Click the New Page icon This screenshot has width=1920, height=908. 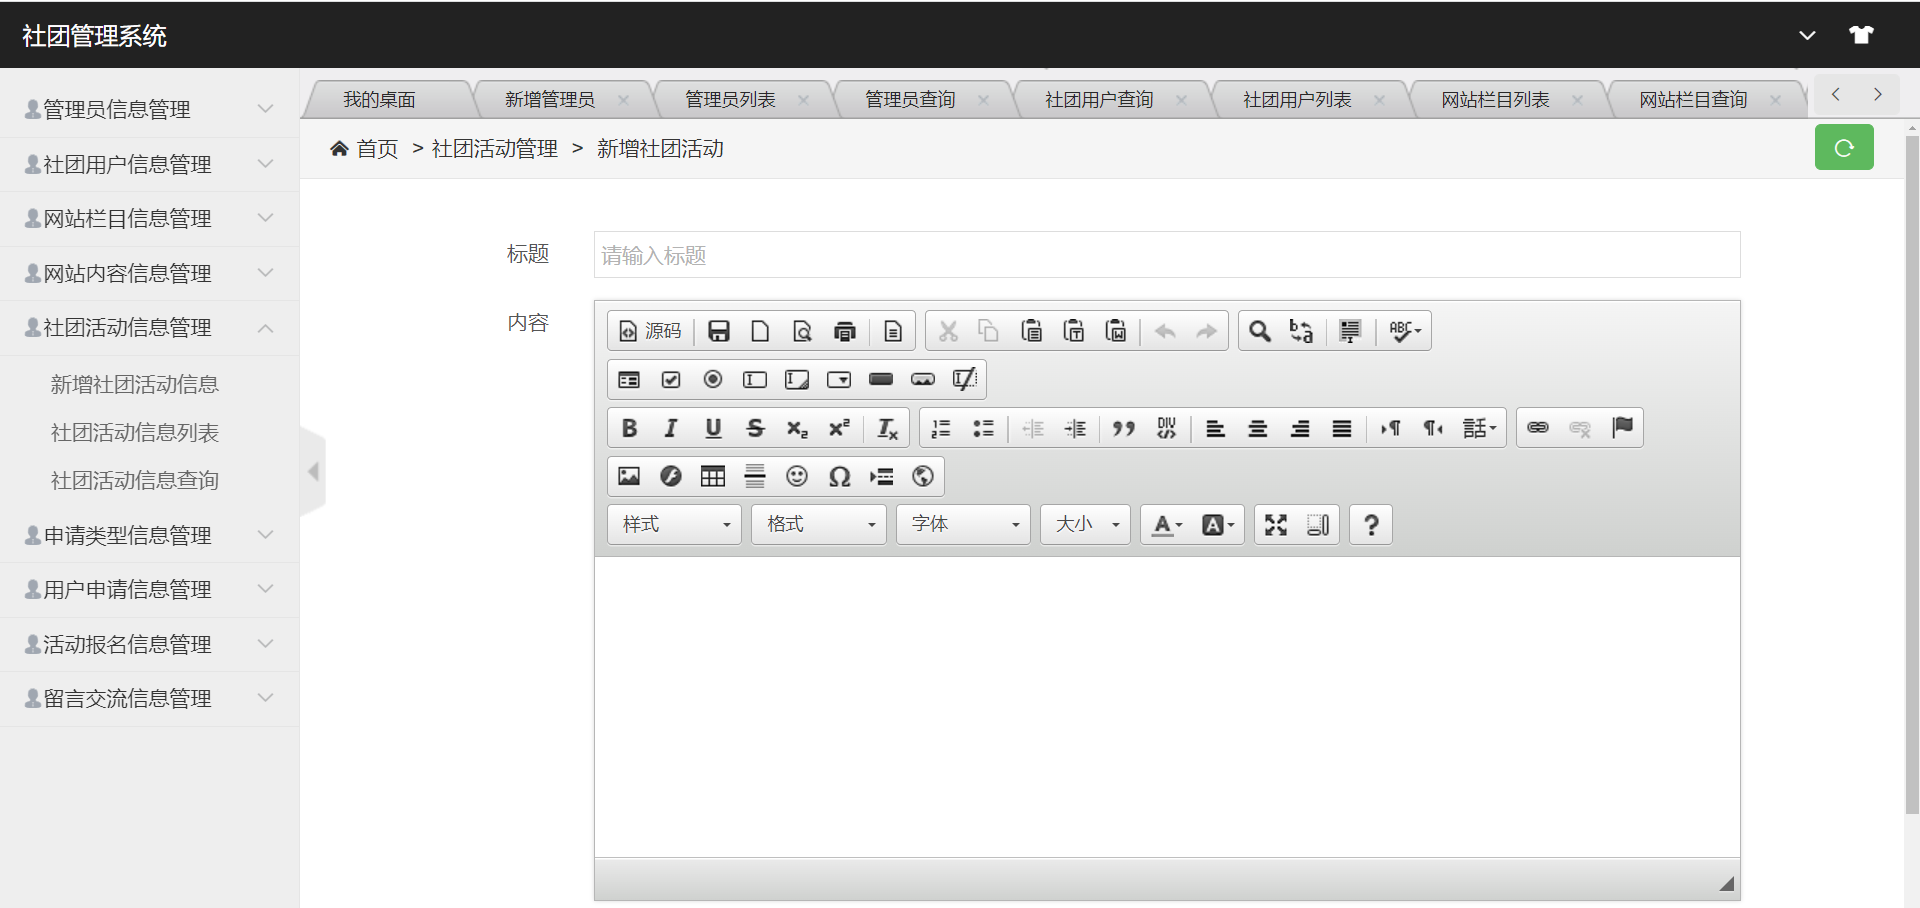(x=761, y=331)
